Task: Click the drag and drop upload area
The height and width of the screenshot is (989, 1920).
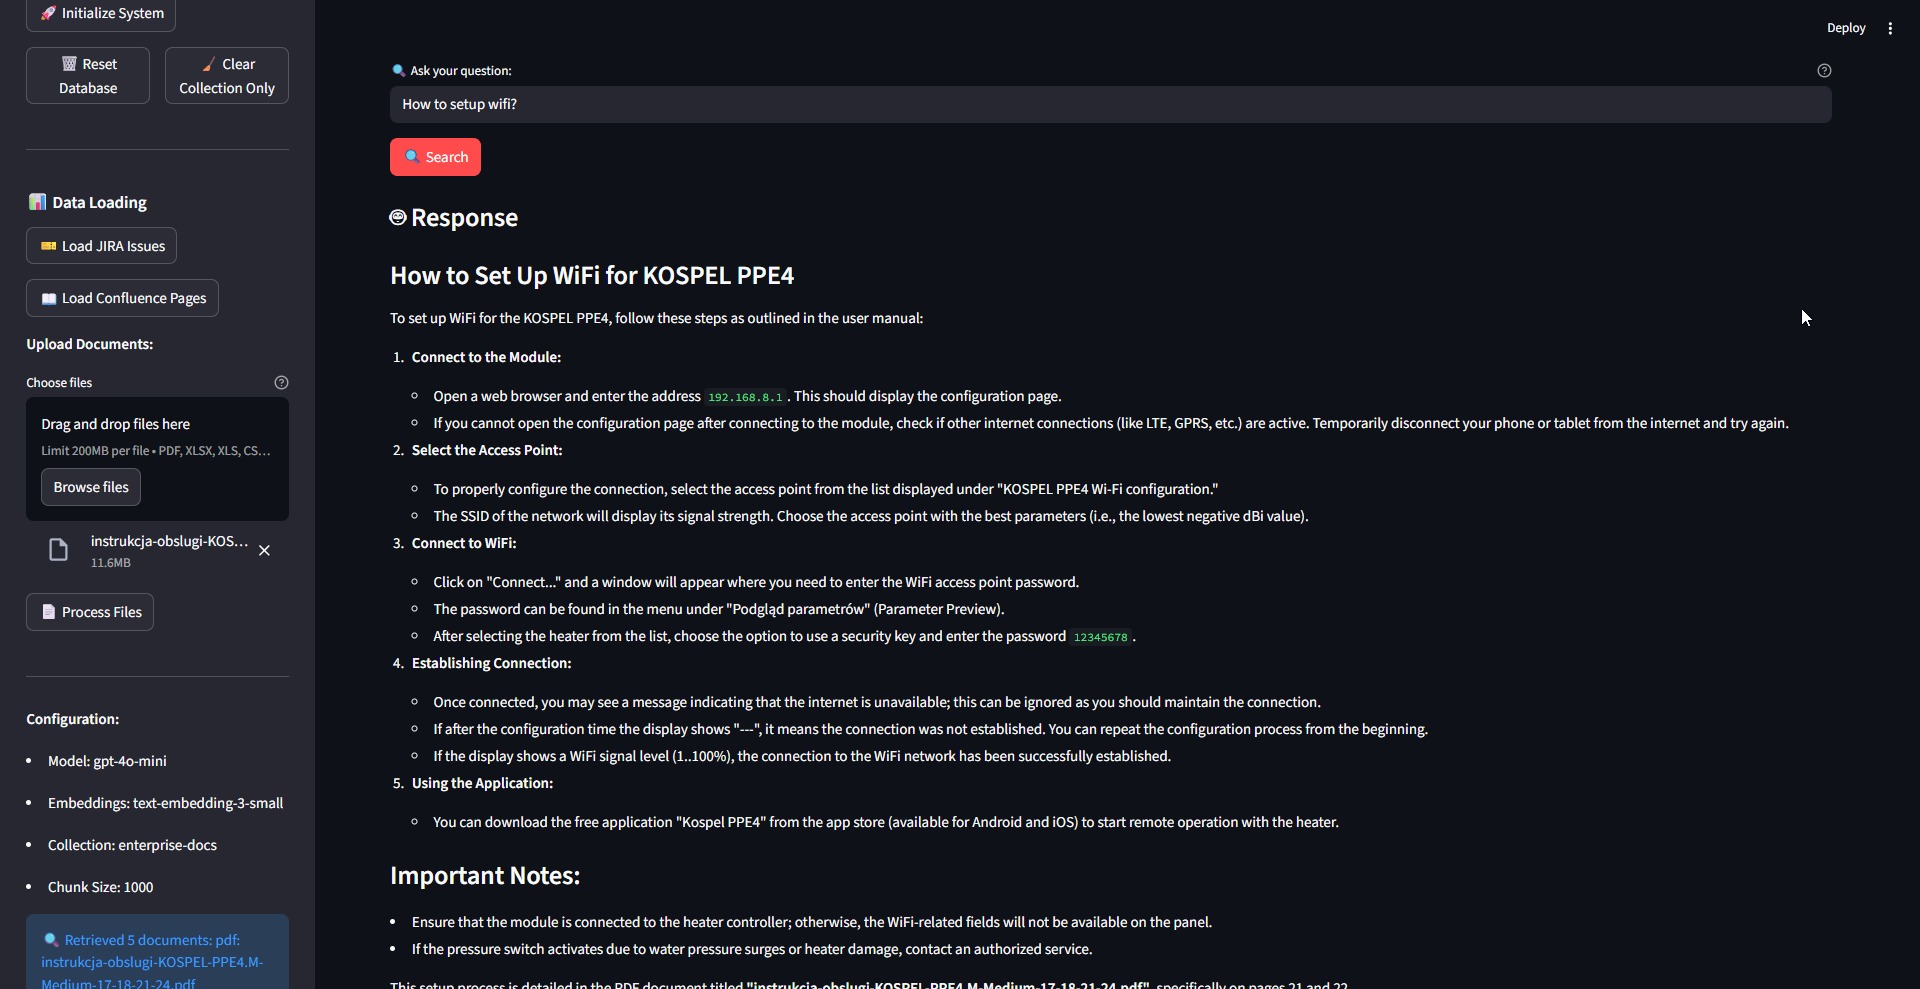Action: (157, 436)
